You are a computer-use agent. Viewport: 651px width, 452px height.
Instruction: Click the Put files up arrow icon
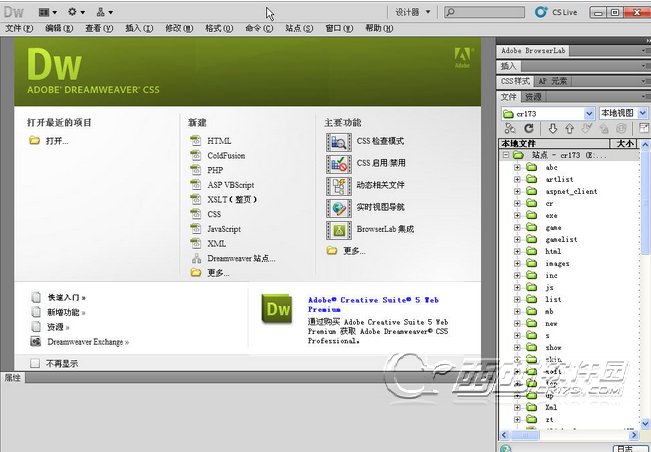[x=569, y=129]
